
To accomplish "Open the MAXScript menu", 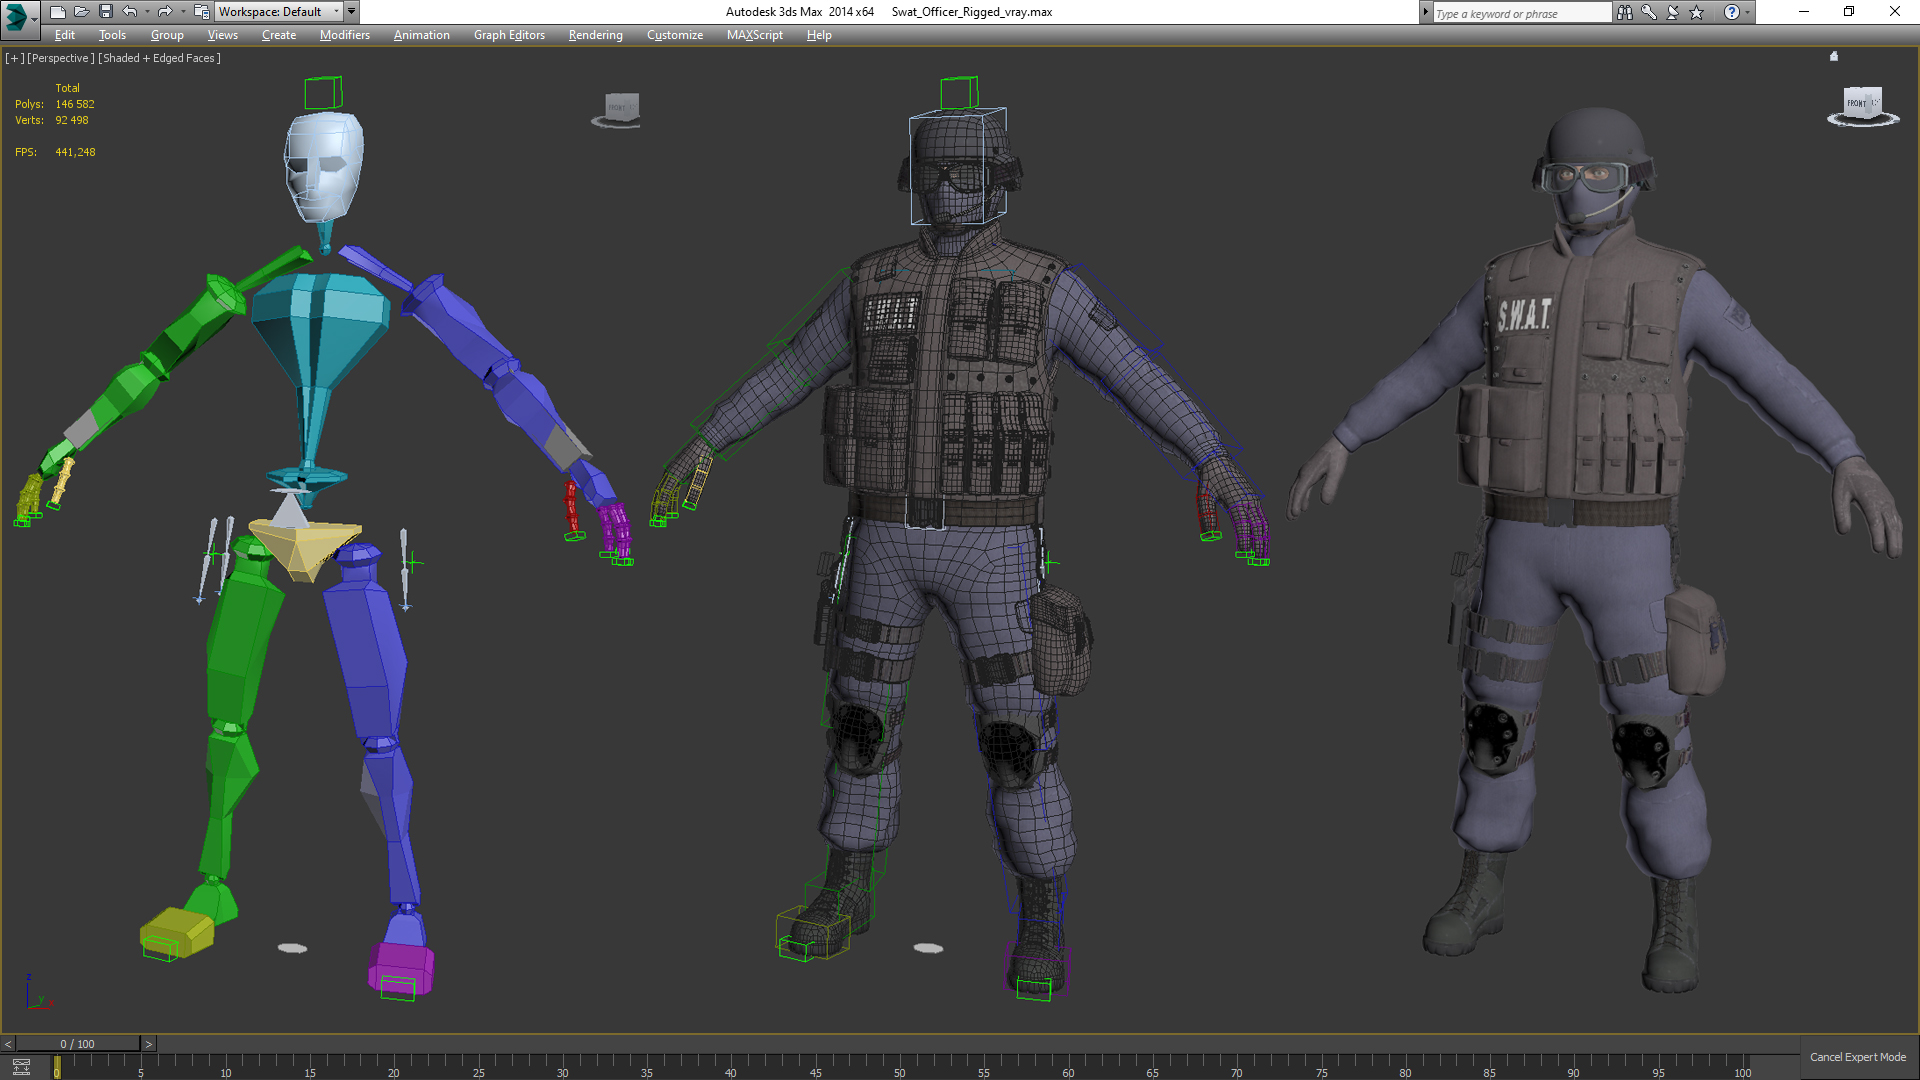I will (755, 35).
